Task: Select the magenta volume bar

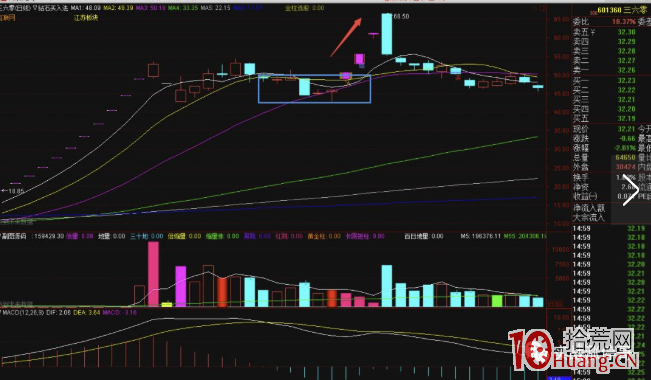Action: coord(181,286)
